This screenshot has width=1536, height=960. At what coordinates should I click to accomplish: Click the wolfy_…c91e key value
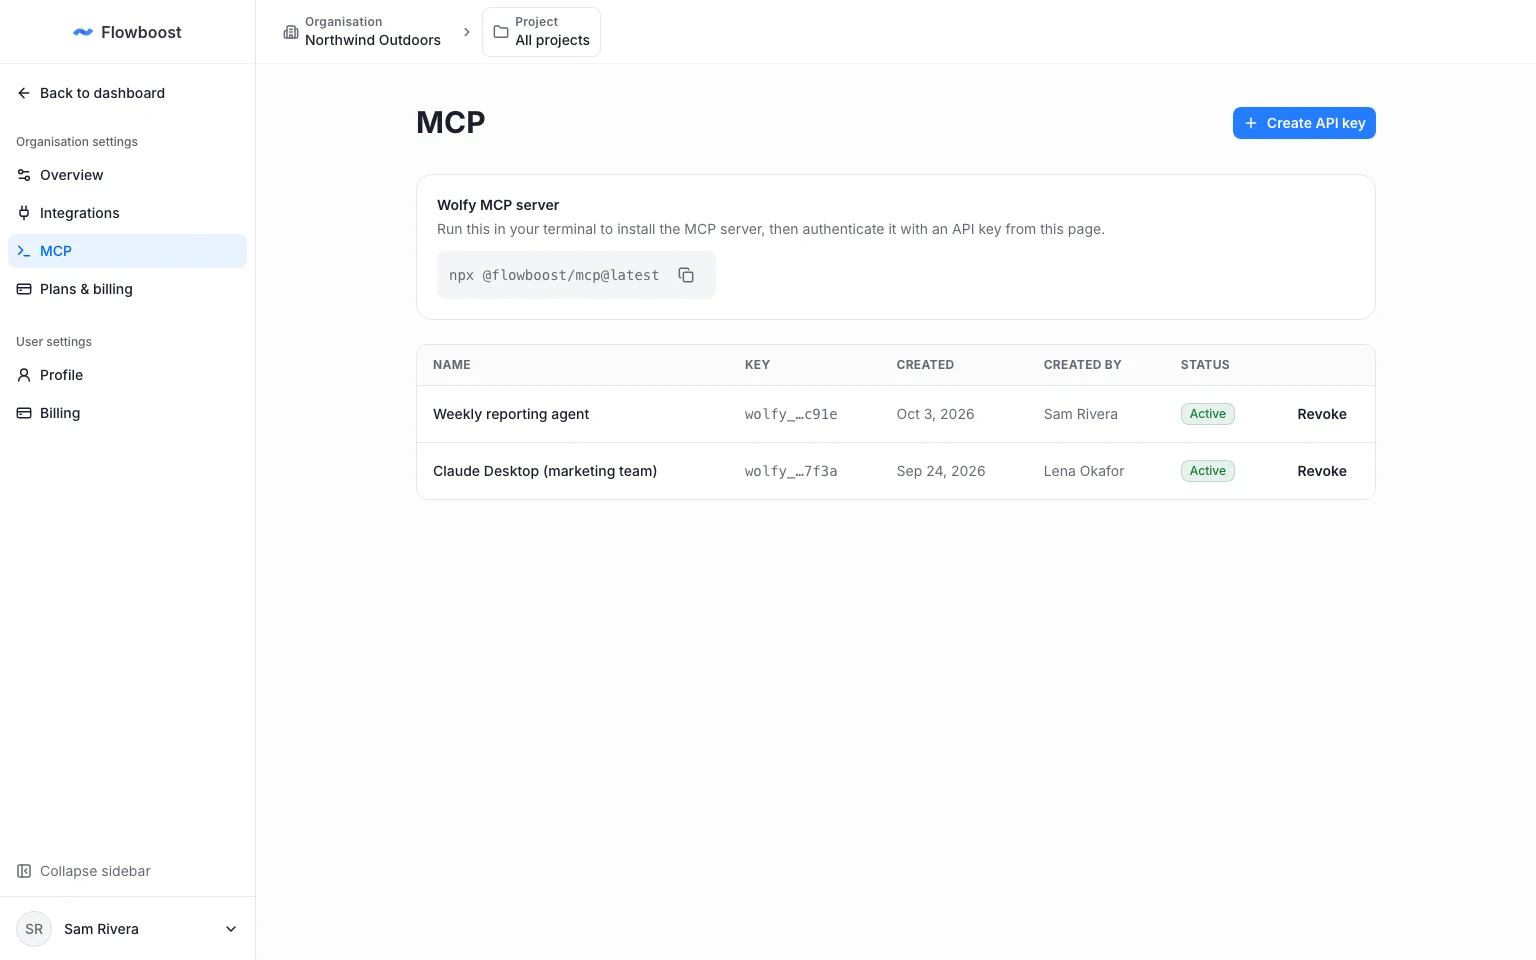791,414
